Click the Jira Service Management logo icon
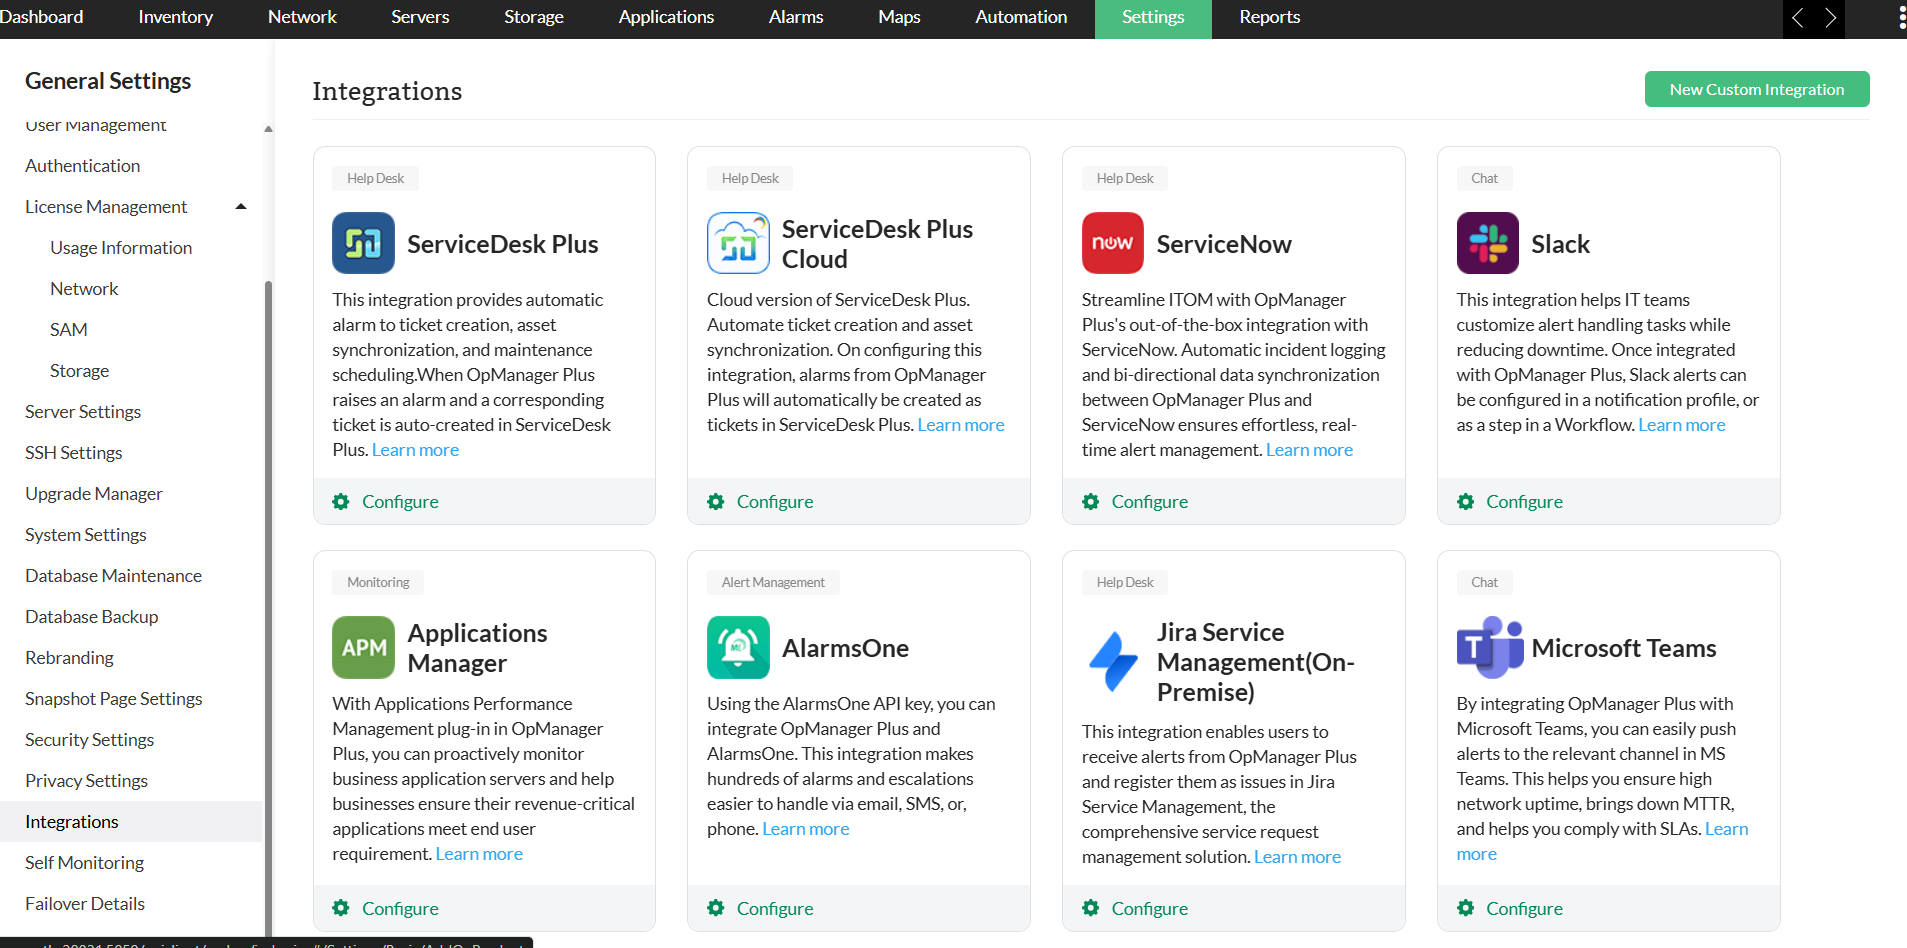The width and height of the screenshot is (1907, 948). (1113, 661)
